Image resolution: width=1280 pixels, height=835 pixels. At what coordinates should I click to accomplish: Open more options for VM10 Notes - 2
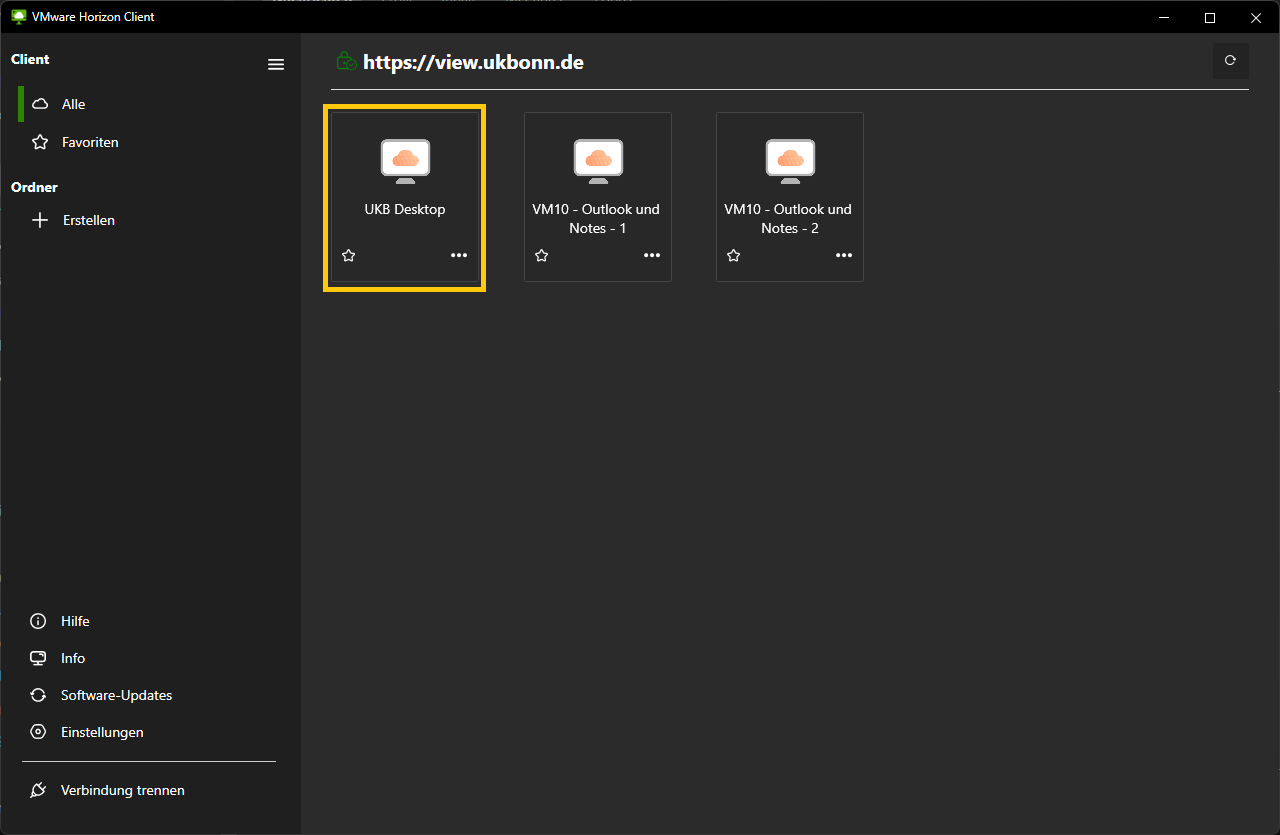coord(844,255)
